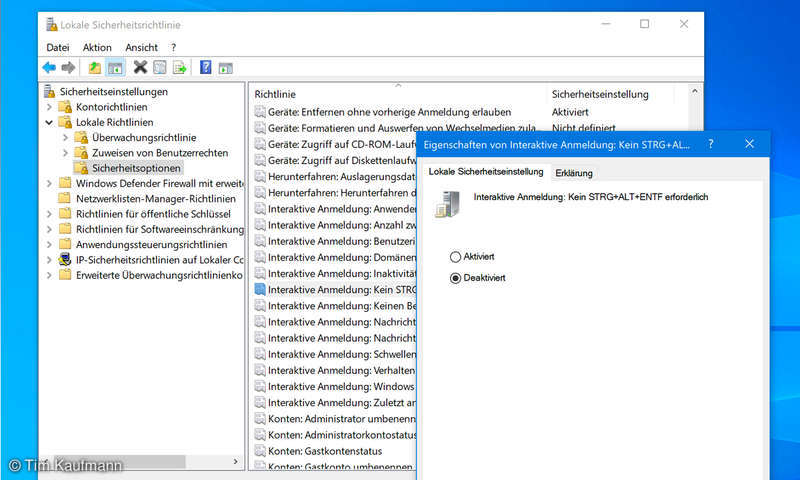Click the horizontal scrollbar of the tree pane
Image resolution: width=800 pixels, height=480 pixels.
pos(140,462)
